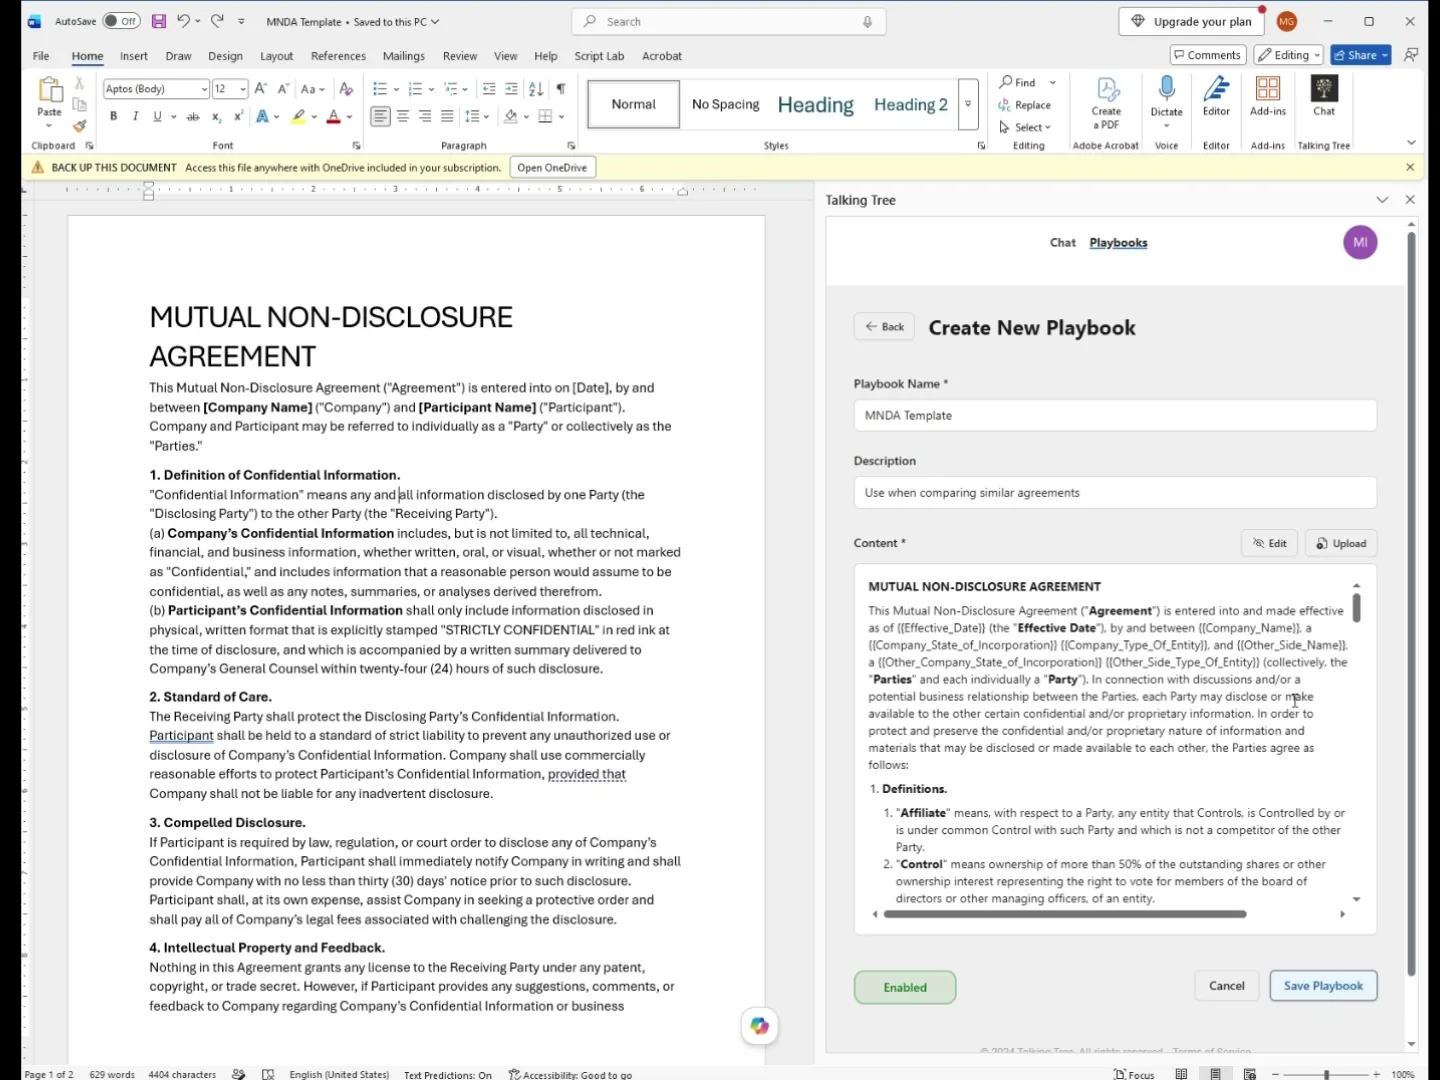Open font color dropdown arrow
Viewport: 1440px width, 1080px height.
pyautogui.click(x=350, y=117)
